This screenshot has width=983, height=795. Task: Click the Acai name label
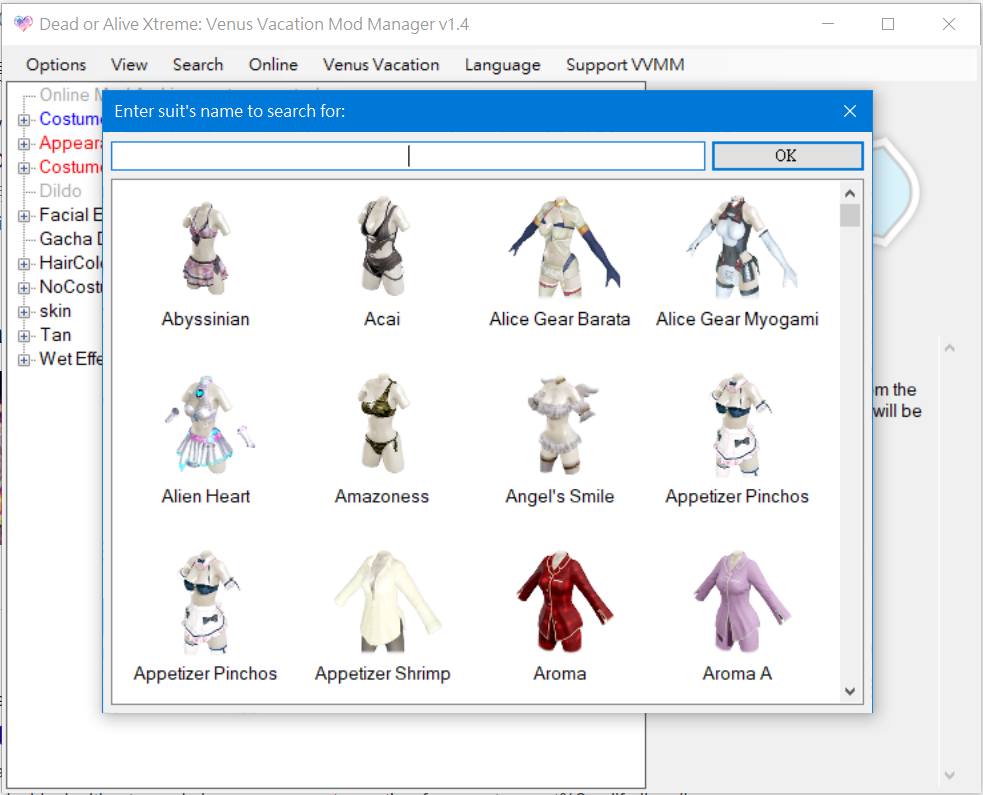coord(382,319)
